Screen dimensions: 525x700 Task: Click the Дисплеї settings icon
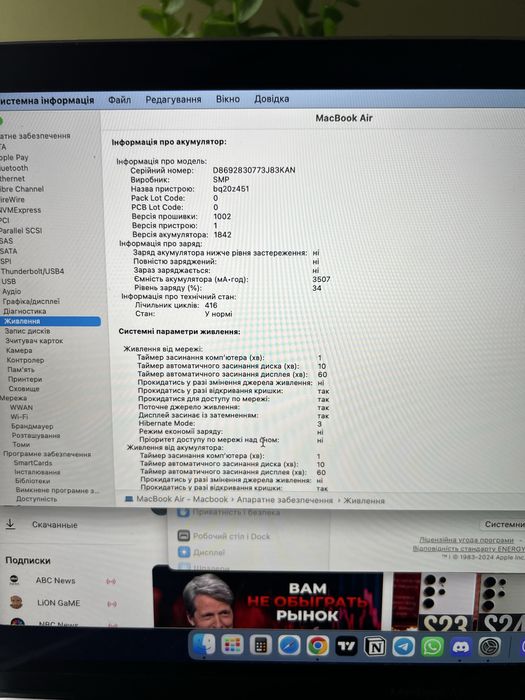pos(184,552)
